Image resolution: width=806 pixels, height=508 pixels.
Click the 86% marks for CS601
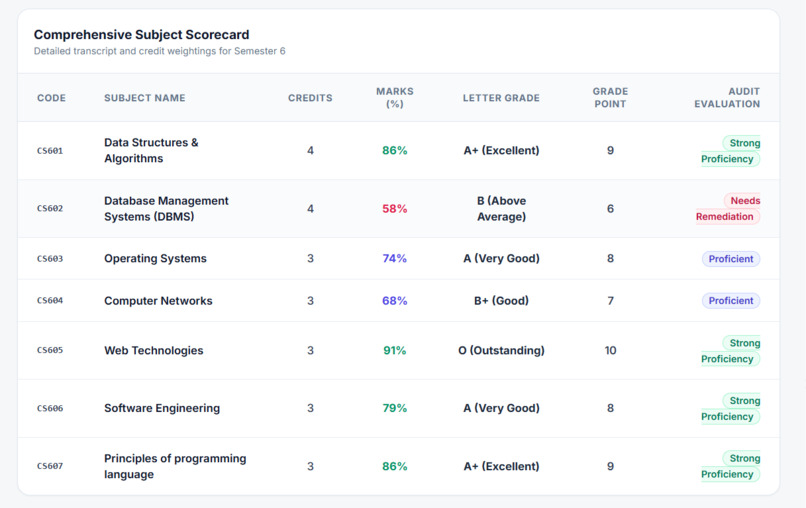395,150
